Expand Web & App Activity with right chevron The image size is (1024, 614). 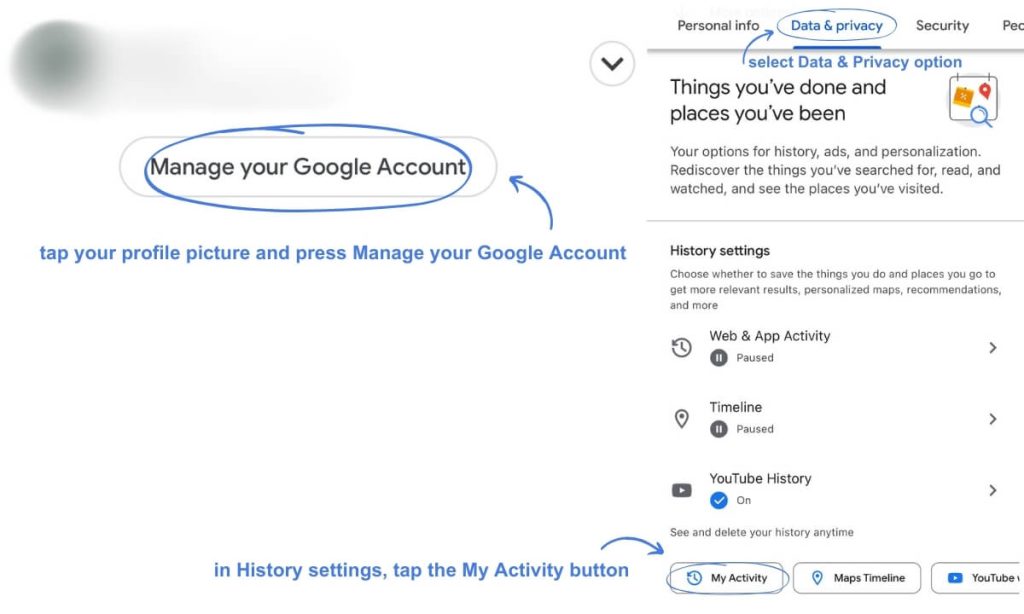click(x=993, y=347)
